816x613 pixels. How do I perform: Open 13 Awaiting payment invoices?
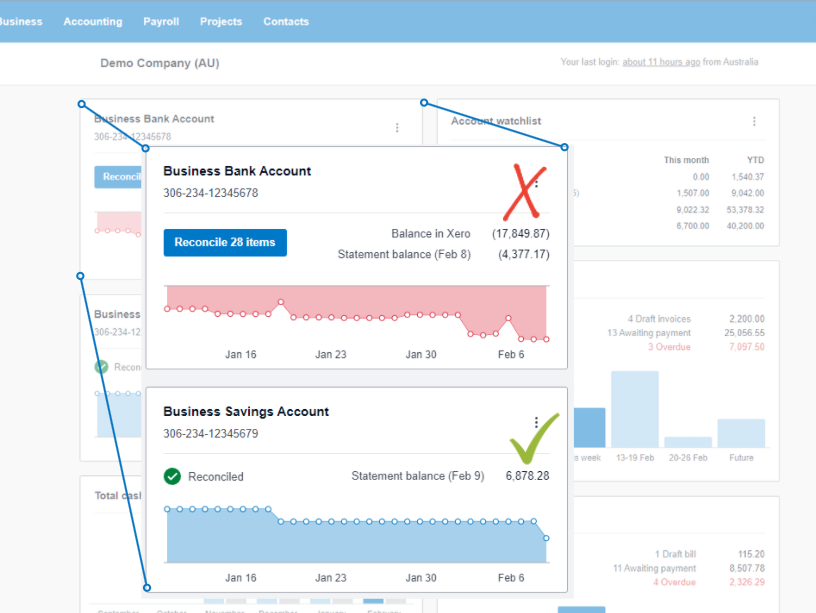coord(649,333)
